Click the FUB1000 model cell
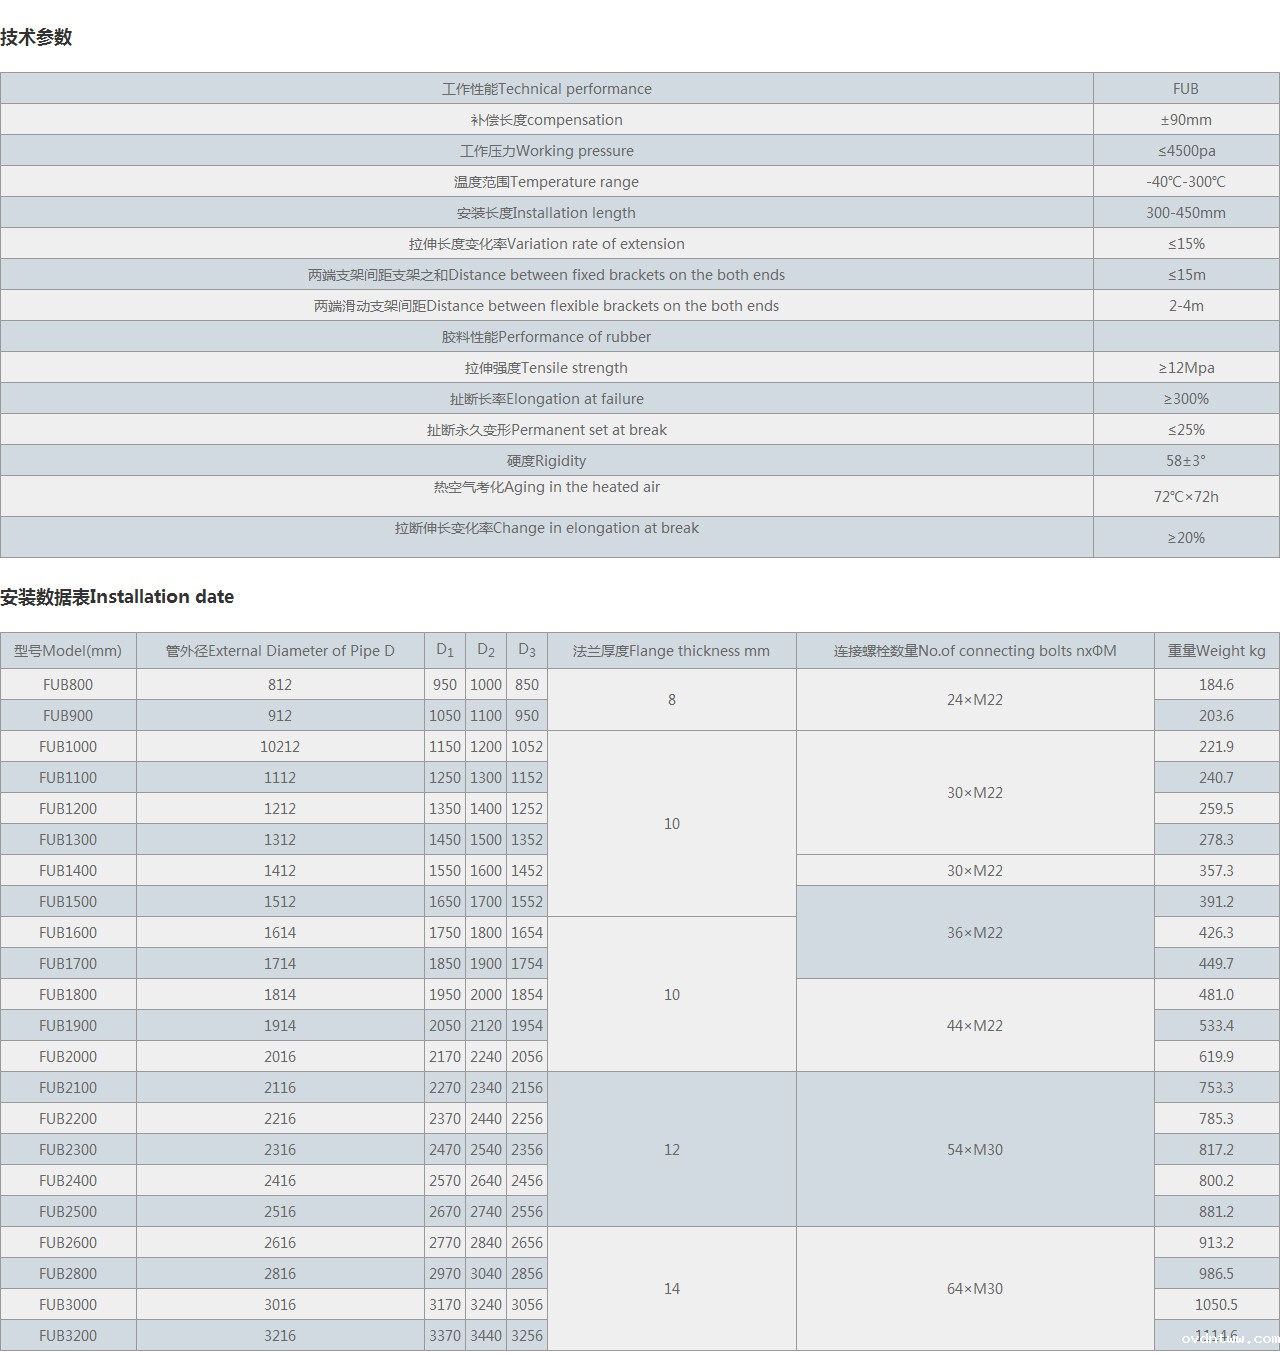Viewport: 1280px width, 1355px height. (68, 747)
